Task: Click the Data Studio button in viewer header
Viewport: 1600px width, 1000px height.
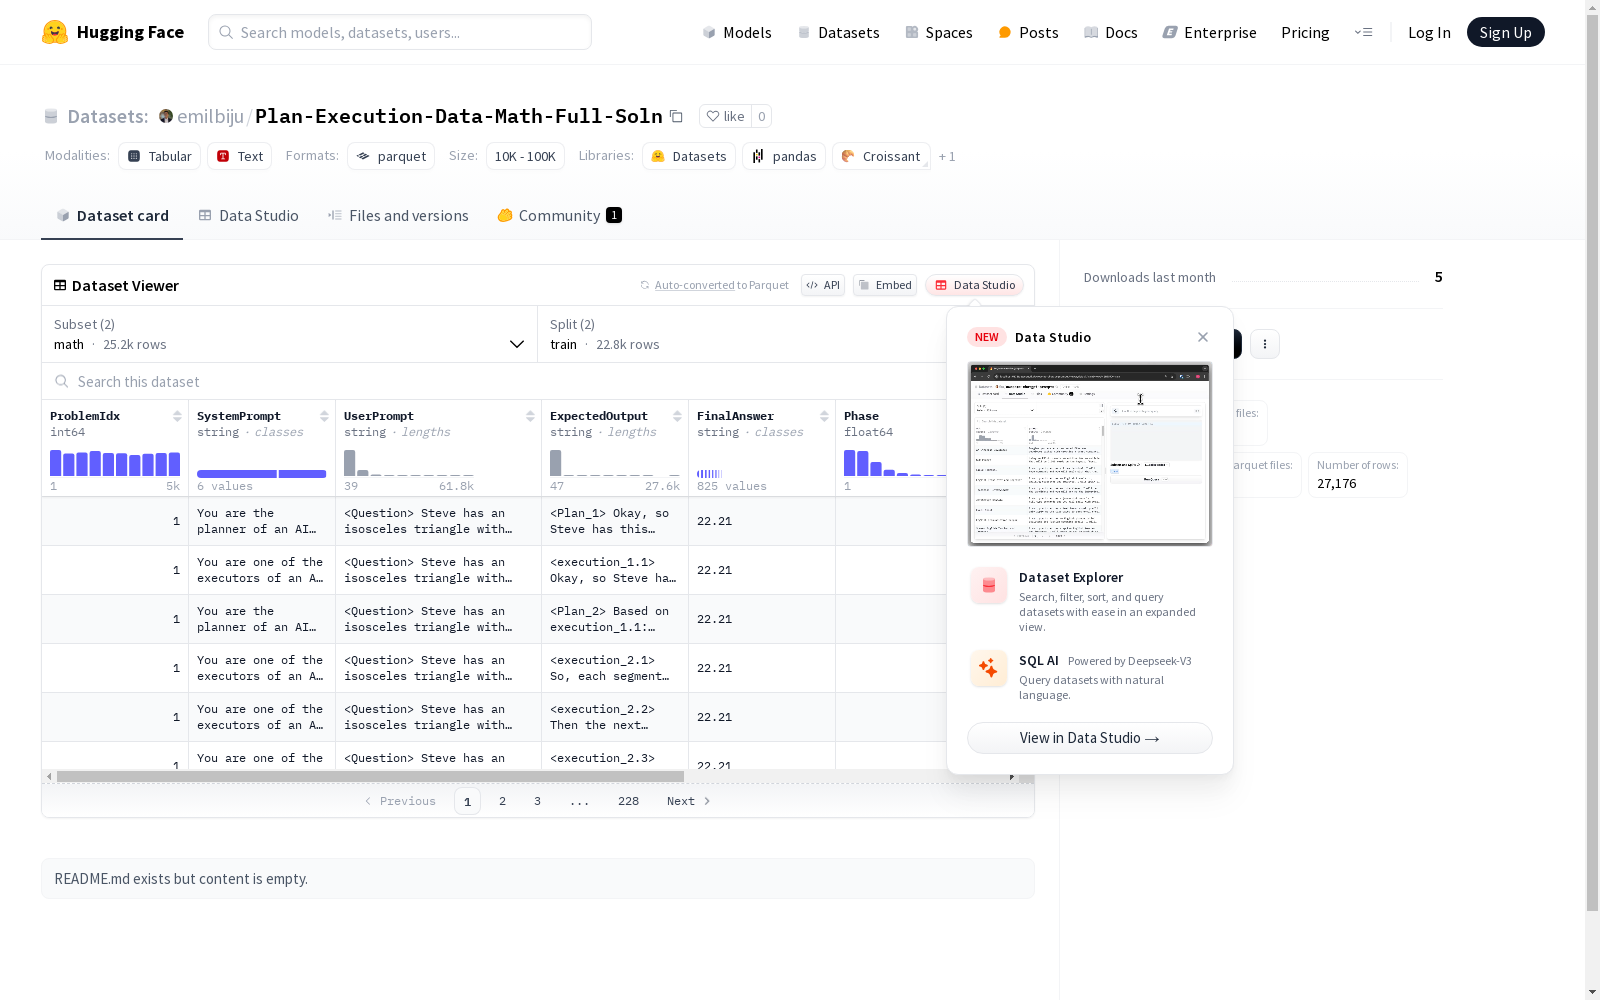Action: (974, 285)
